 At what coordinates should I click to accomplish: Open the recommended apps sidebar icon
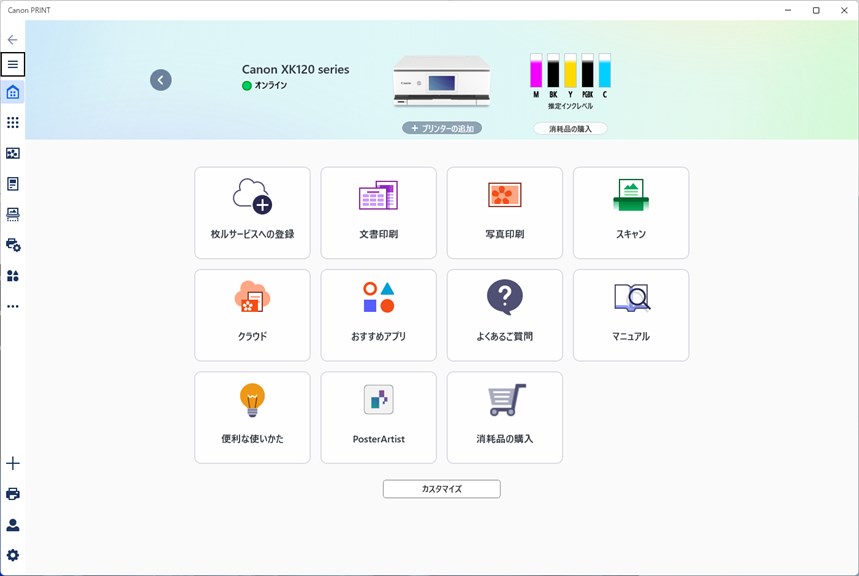pyautogui.click(x=13, y=276)
